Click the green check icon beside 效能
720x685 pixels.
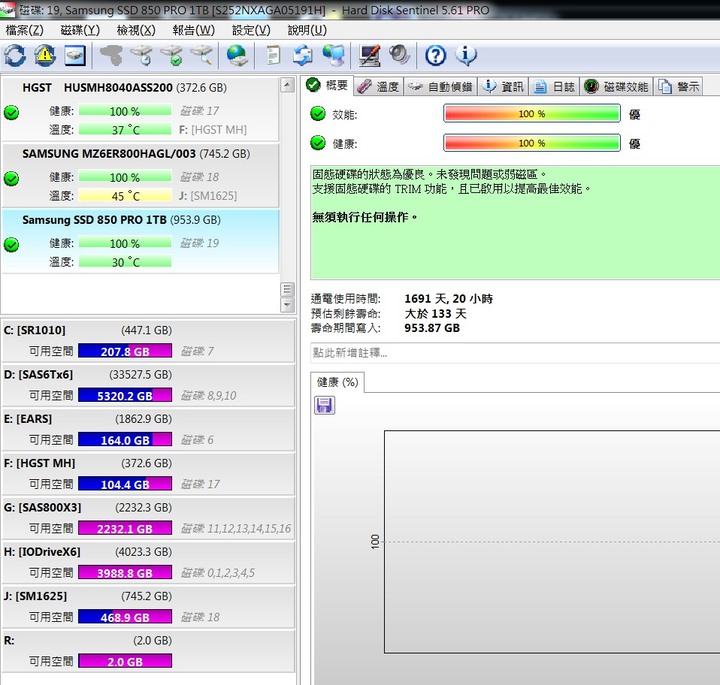318,113
